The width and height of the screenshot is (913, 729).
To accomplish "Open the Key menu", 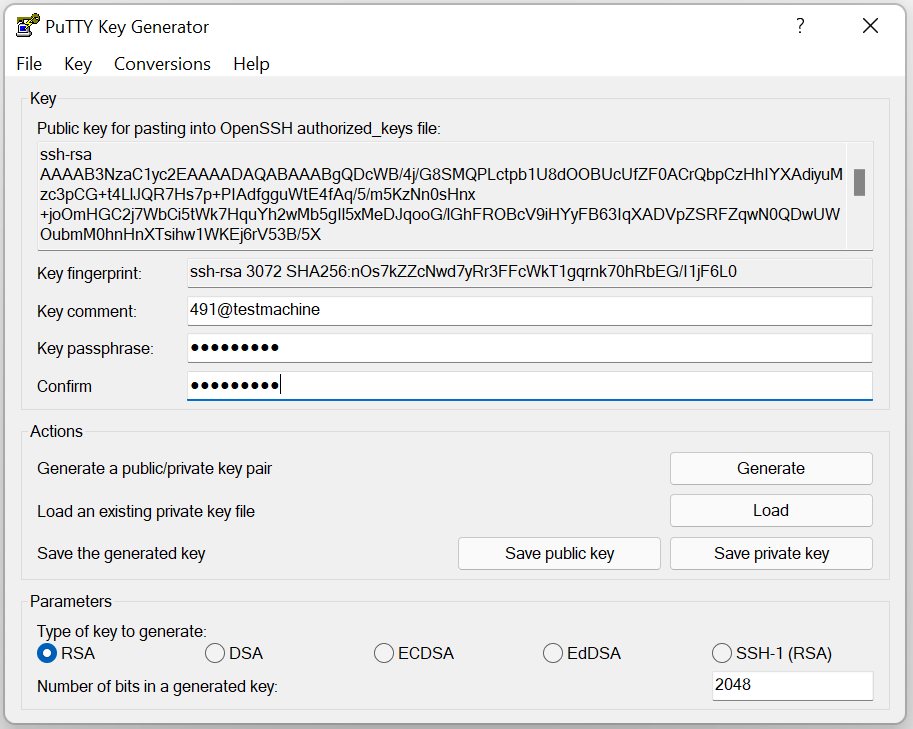I will [78, 63].
